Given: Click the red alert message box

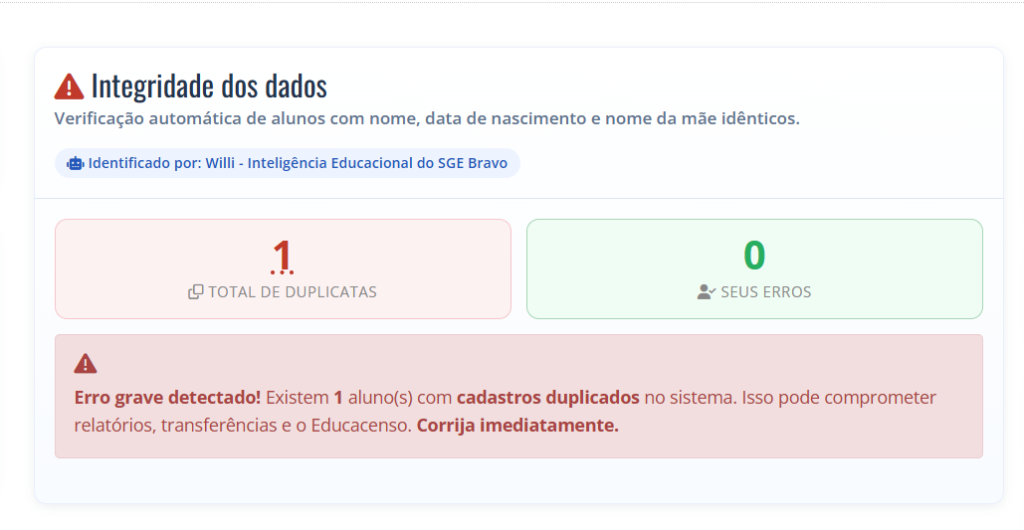Looking at the screenshot, I should tap(519, 396).
